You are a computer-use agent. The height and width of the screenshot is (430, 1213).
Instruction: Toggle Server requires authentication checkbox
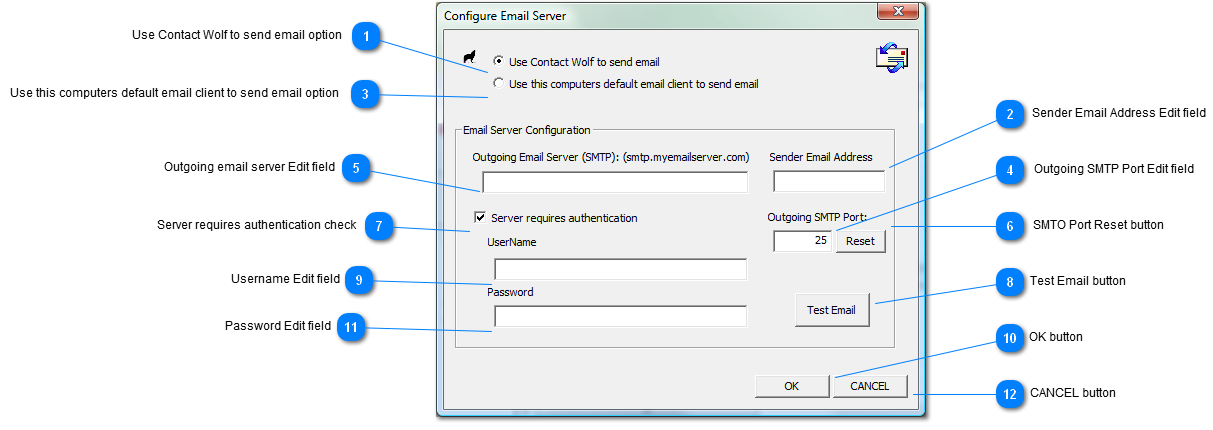[x=480, y=217]
